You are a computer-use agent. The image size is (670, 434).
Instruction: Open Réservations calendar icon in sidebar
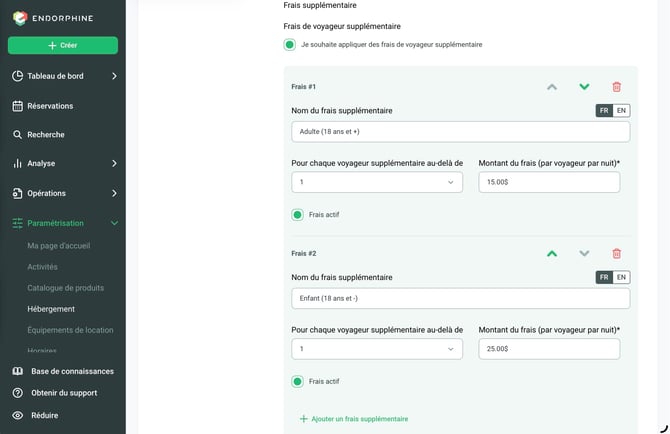tap(18, 106)
